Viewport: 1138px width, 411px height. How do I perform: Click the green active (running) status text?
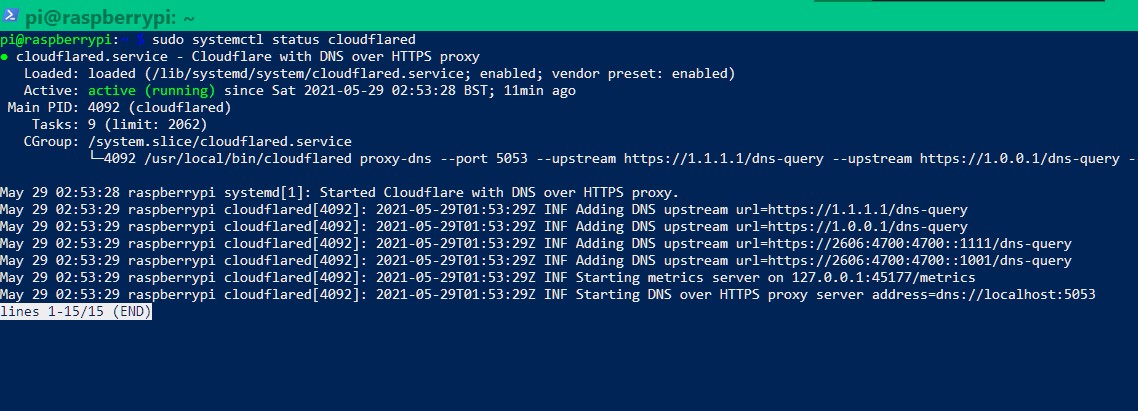pos(152,91)
